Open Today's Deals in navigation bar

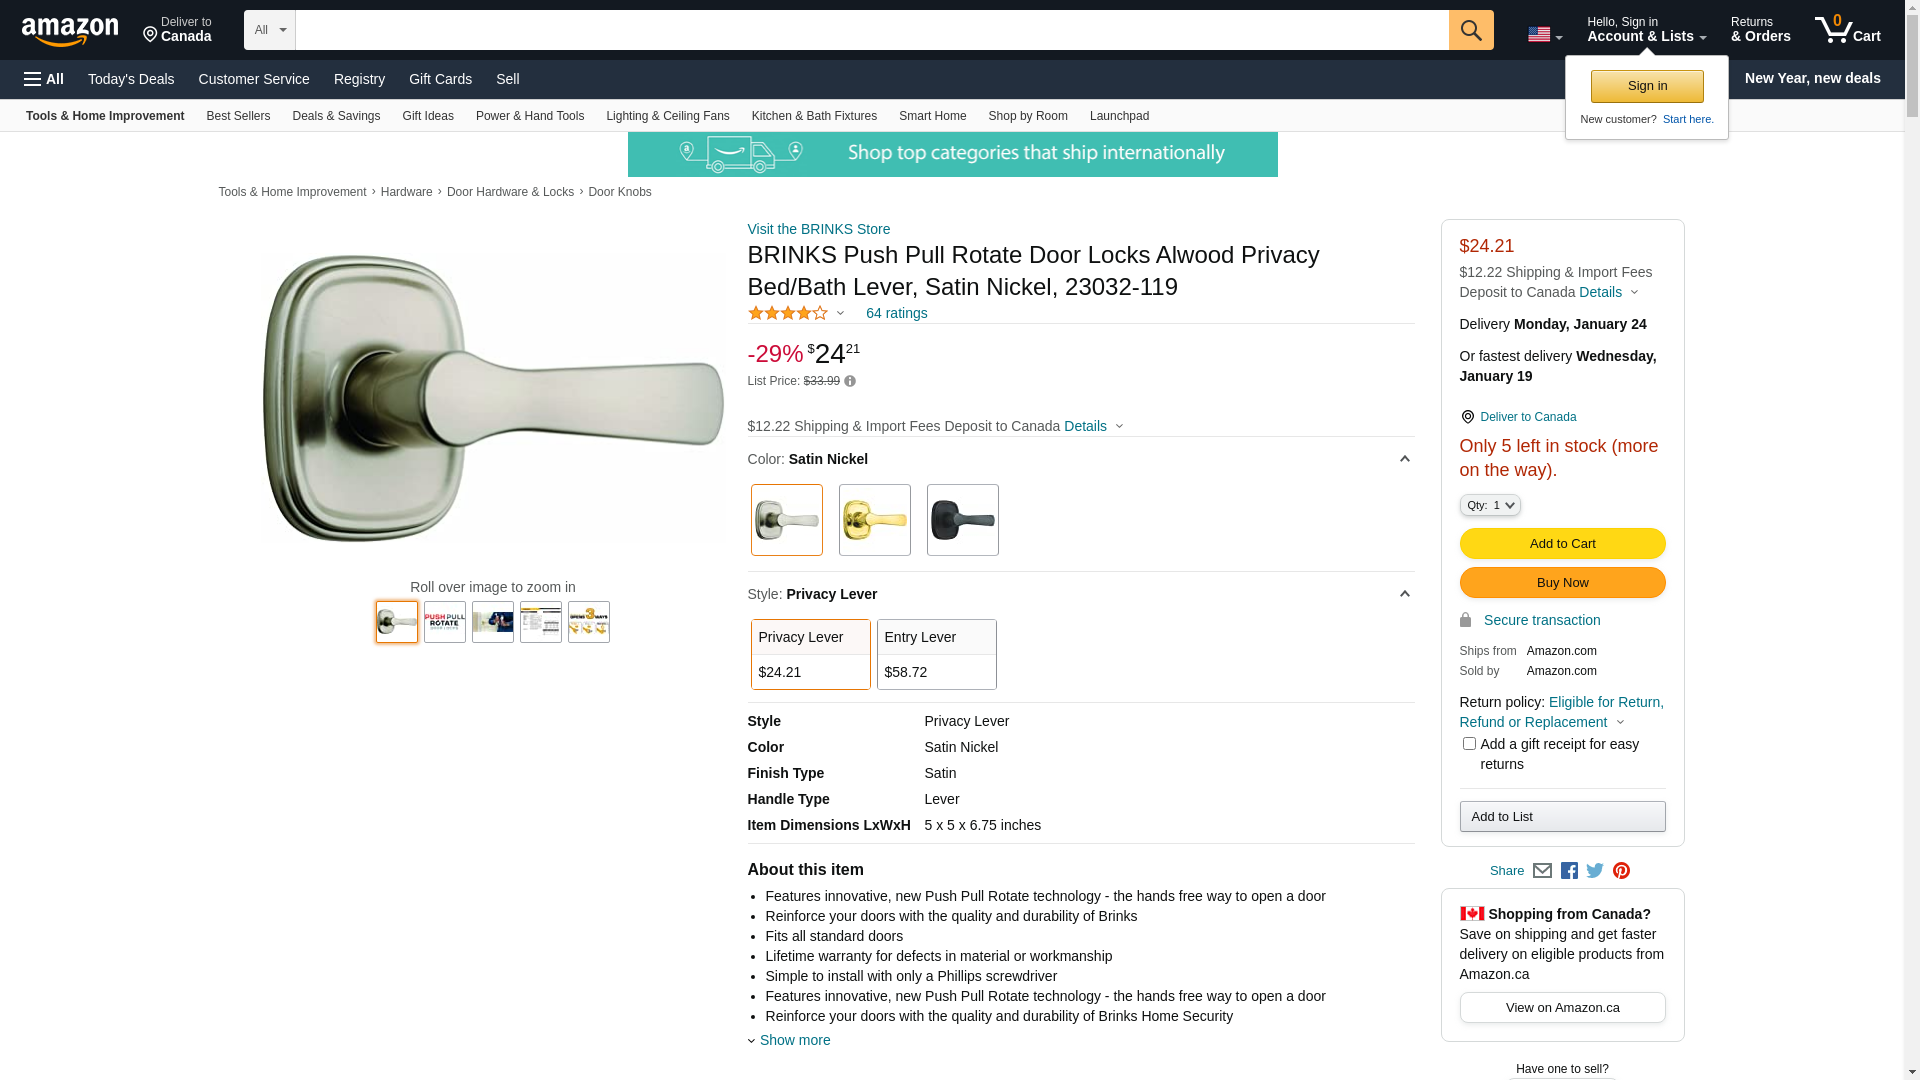click(x=131, y=79)
